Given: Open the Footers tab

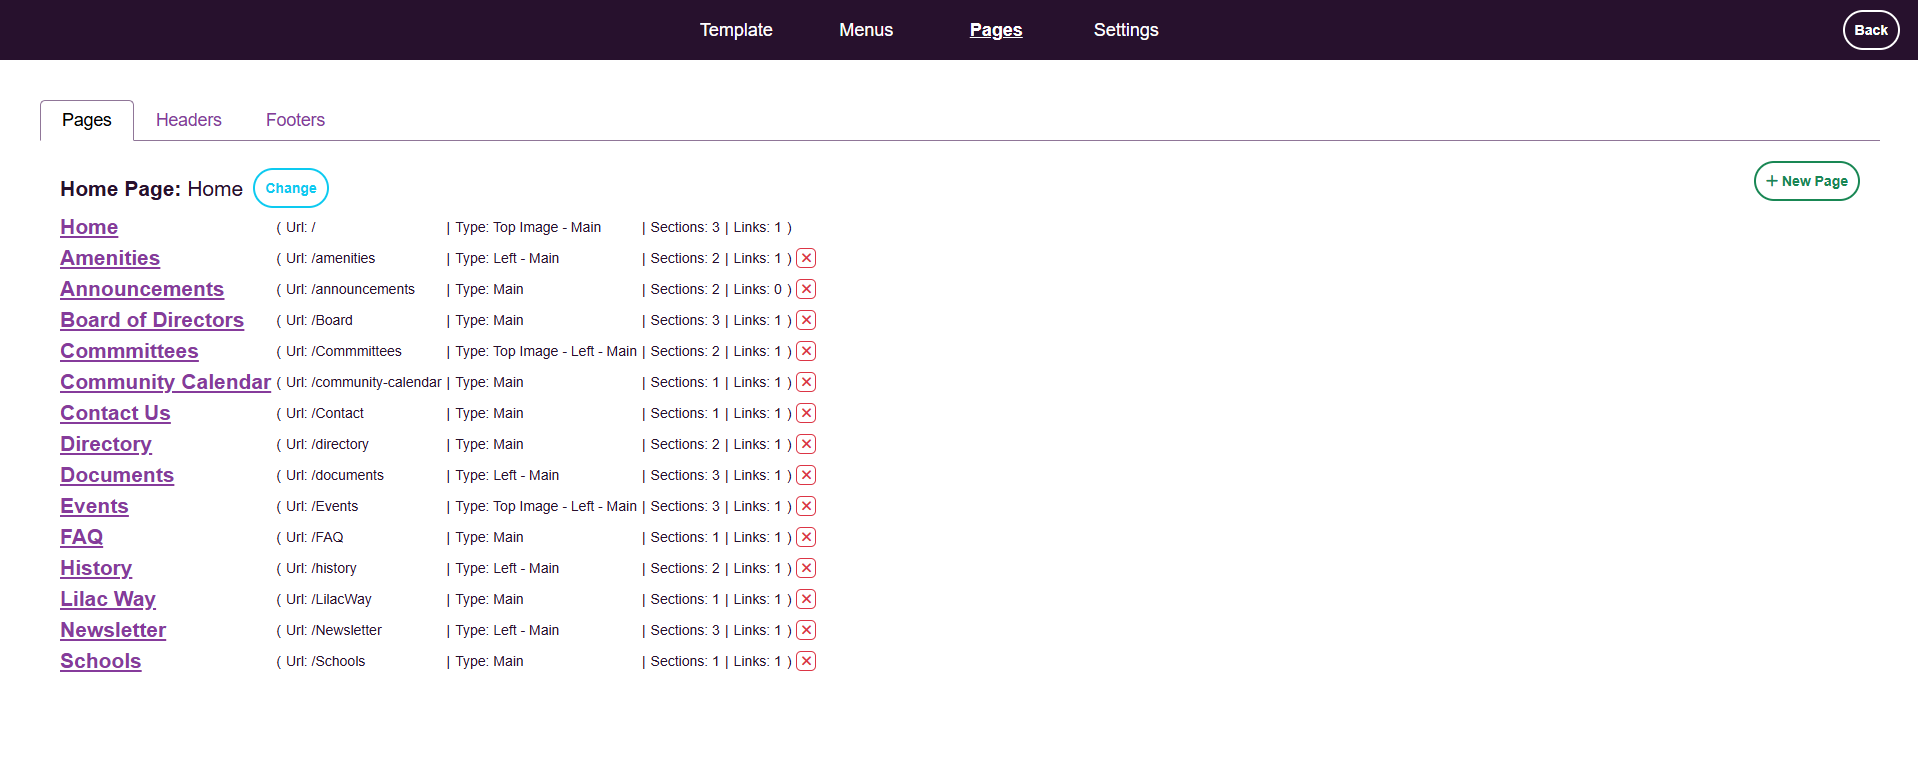Looking at the screenshot, I should point(295,120).
